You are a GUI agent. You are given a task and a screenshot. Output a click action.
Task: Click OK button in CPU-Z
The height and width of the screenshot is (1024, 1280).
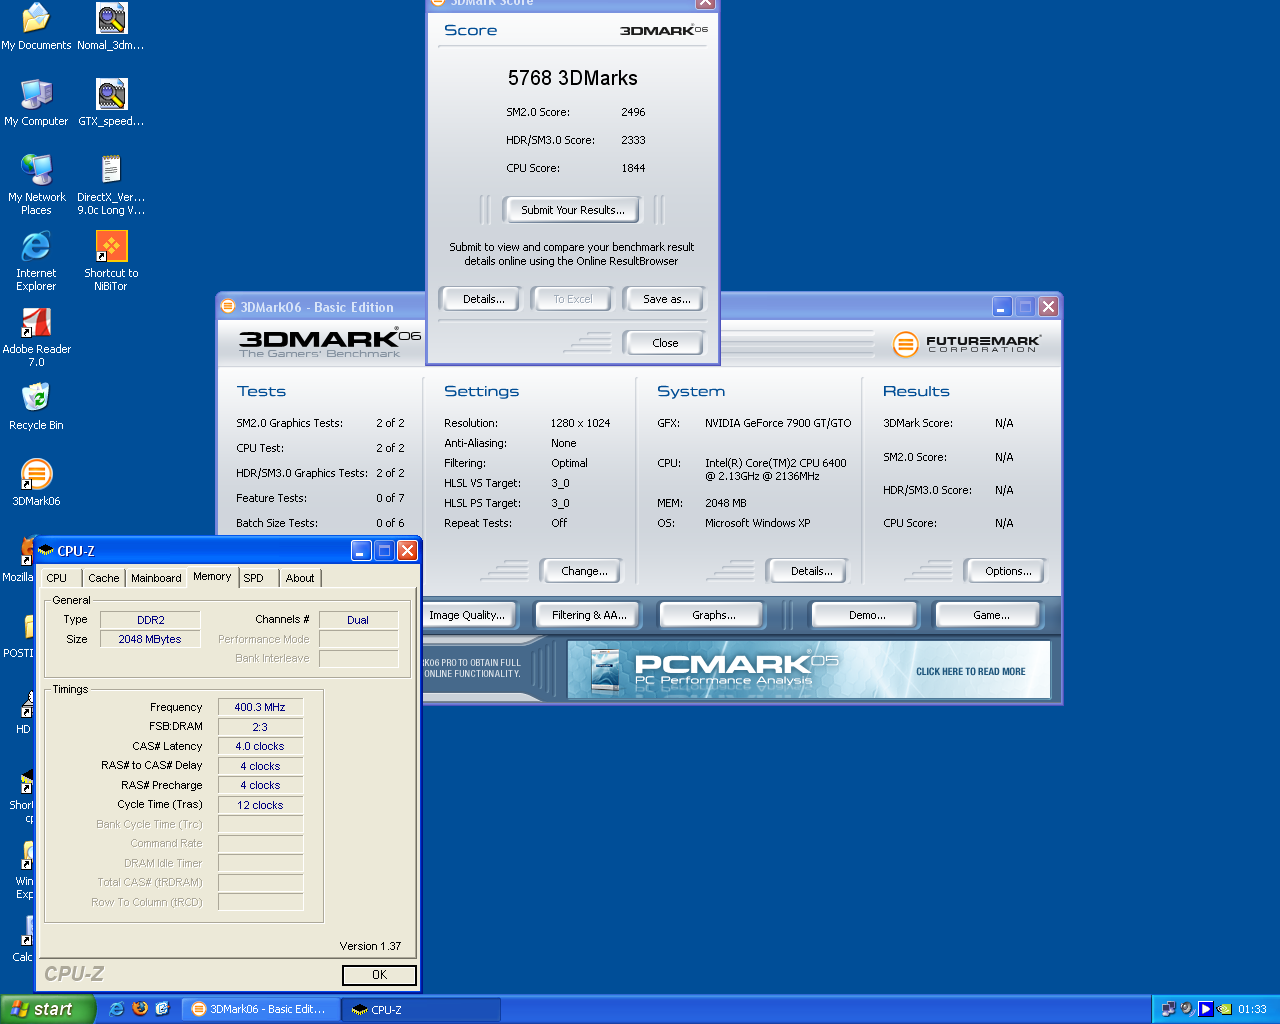[379, 975]
